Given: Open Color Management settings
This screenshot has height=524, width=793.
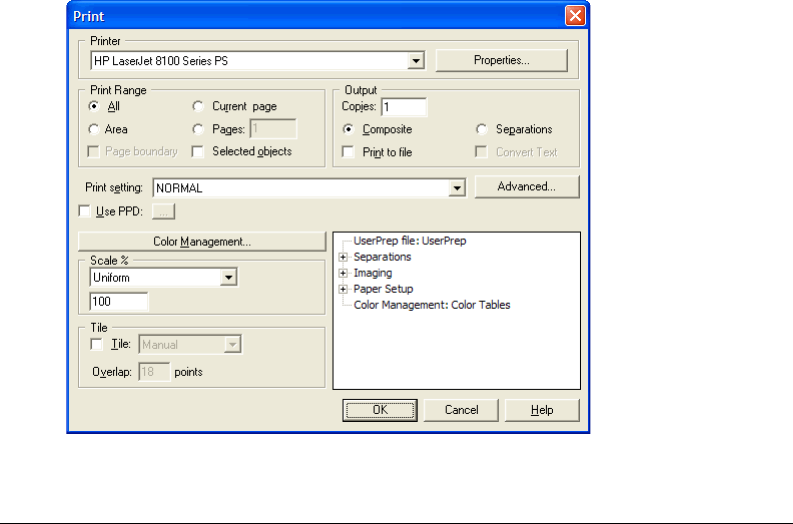Looking at the screenshot, I should (x=202, y=242).
